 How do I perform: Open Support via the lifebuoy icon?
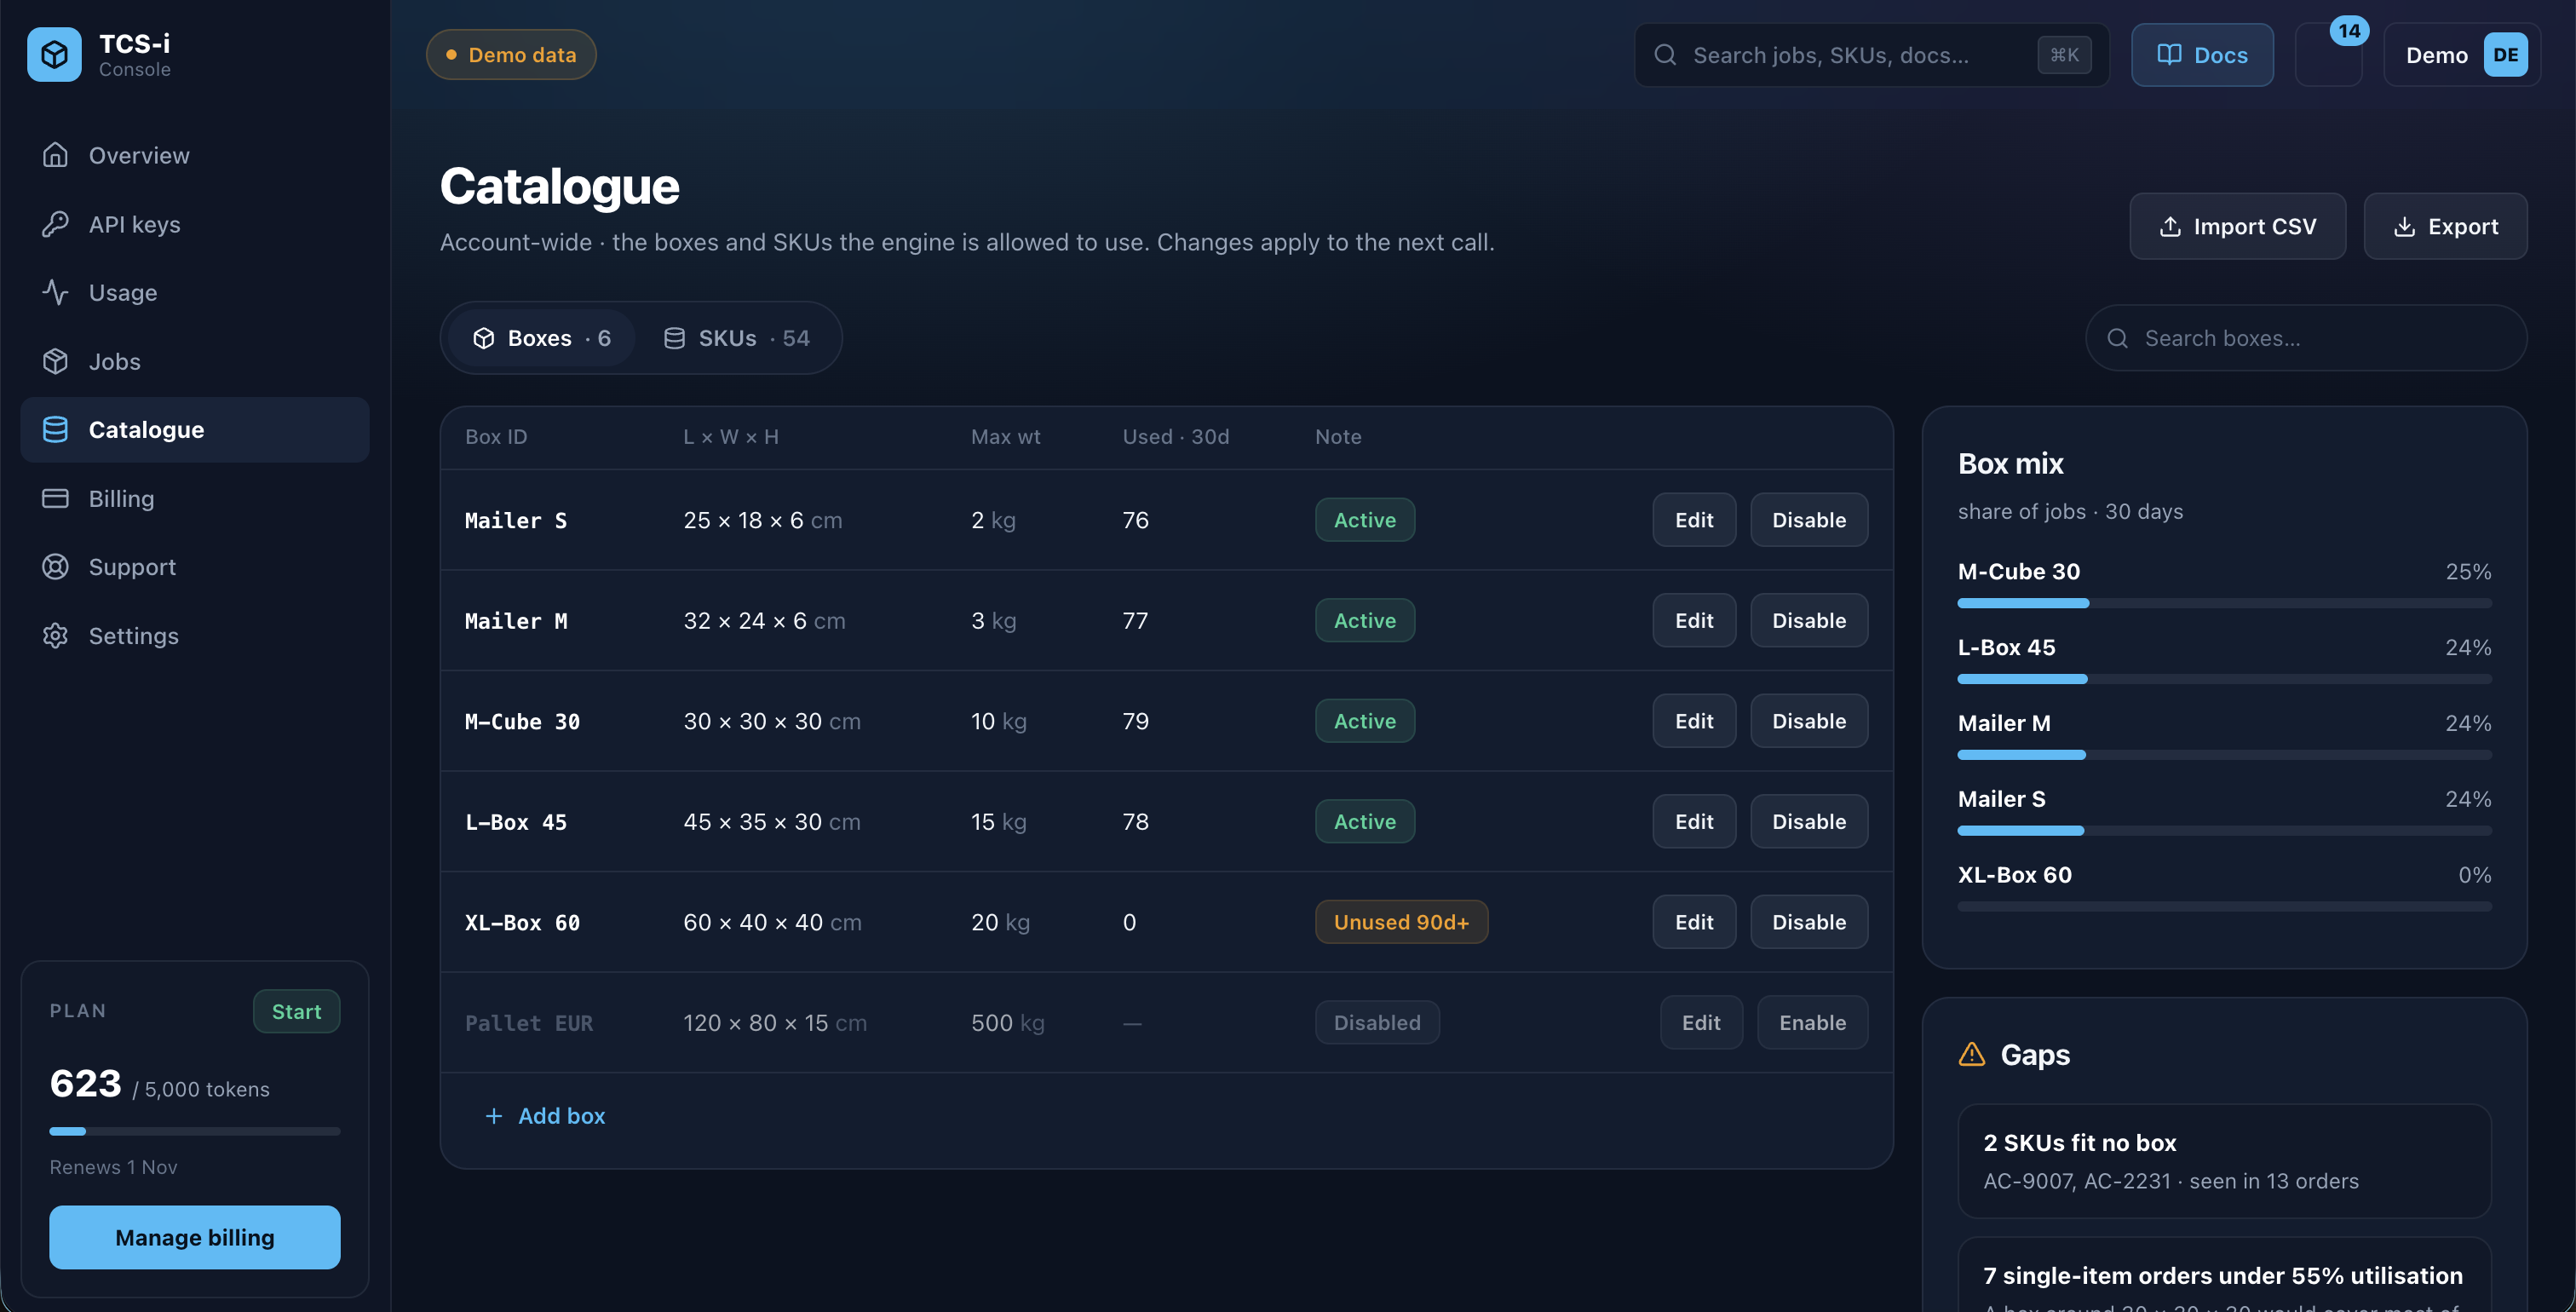point(56,567)
